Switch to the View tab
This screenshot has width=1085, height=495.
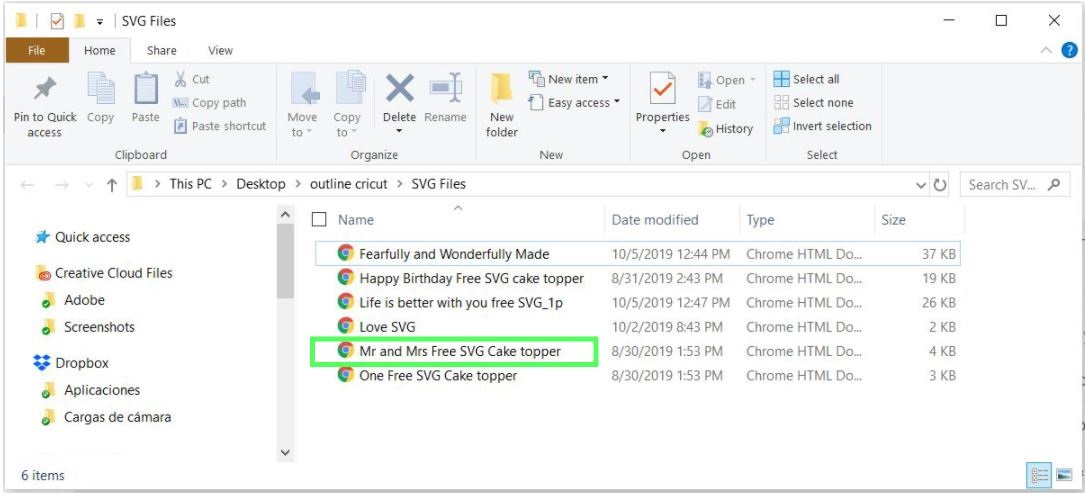(x=220, y=50)
